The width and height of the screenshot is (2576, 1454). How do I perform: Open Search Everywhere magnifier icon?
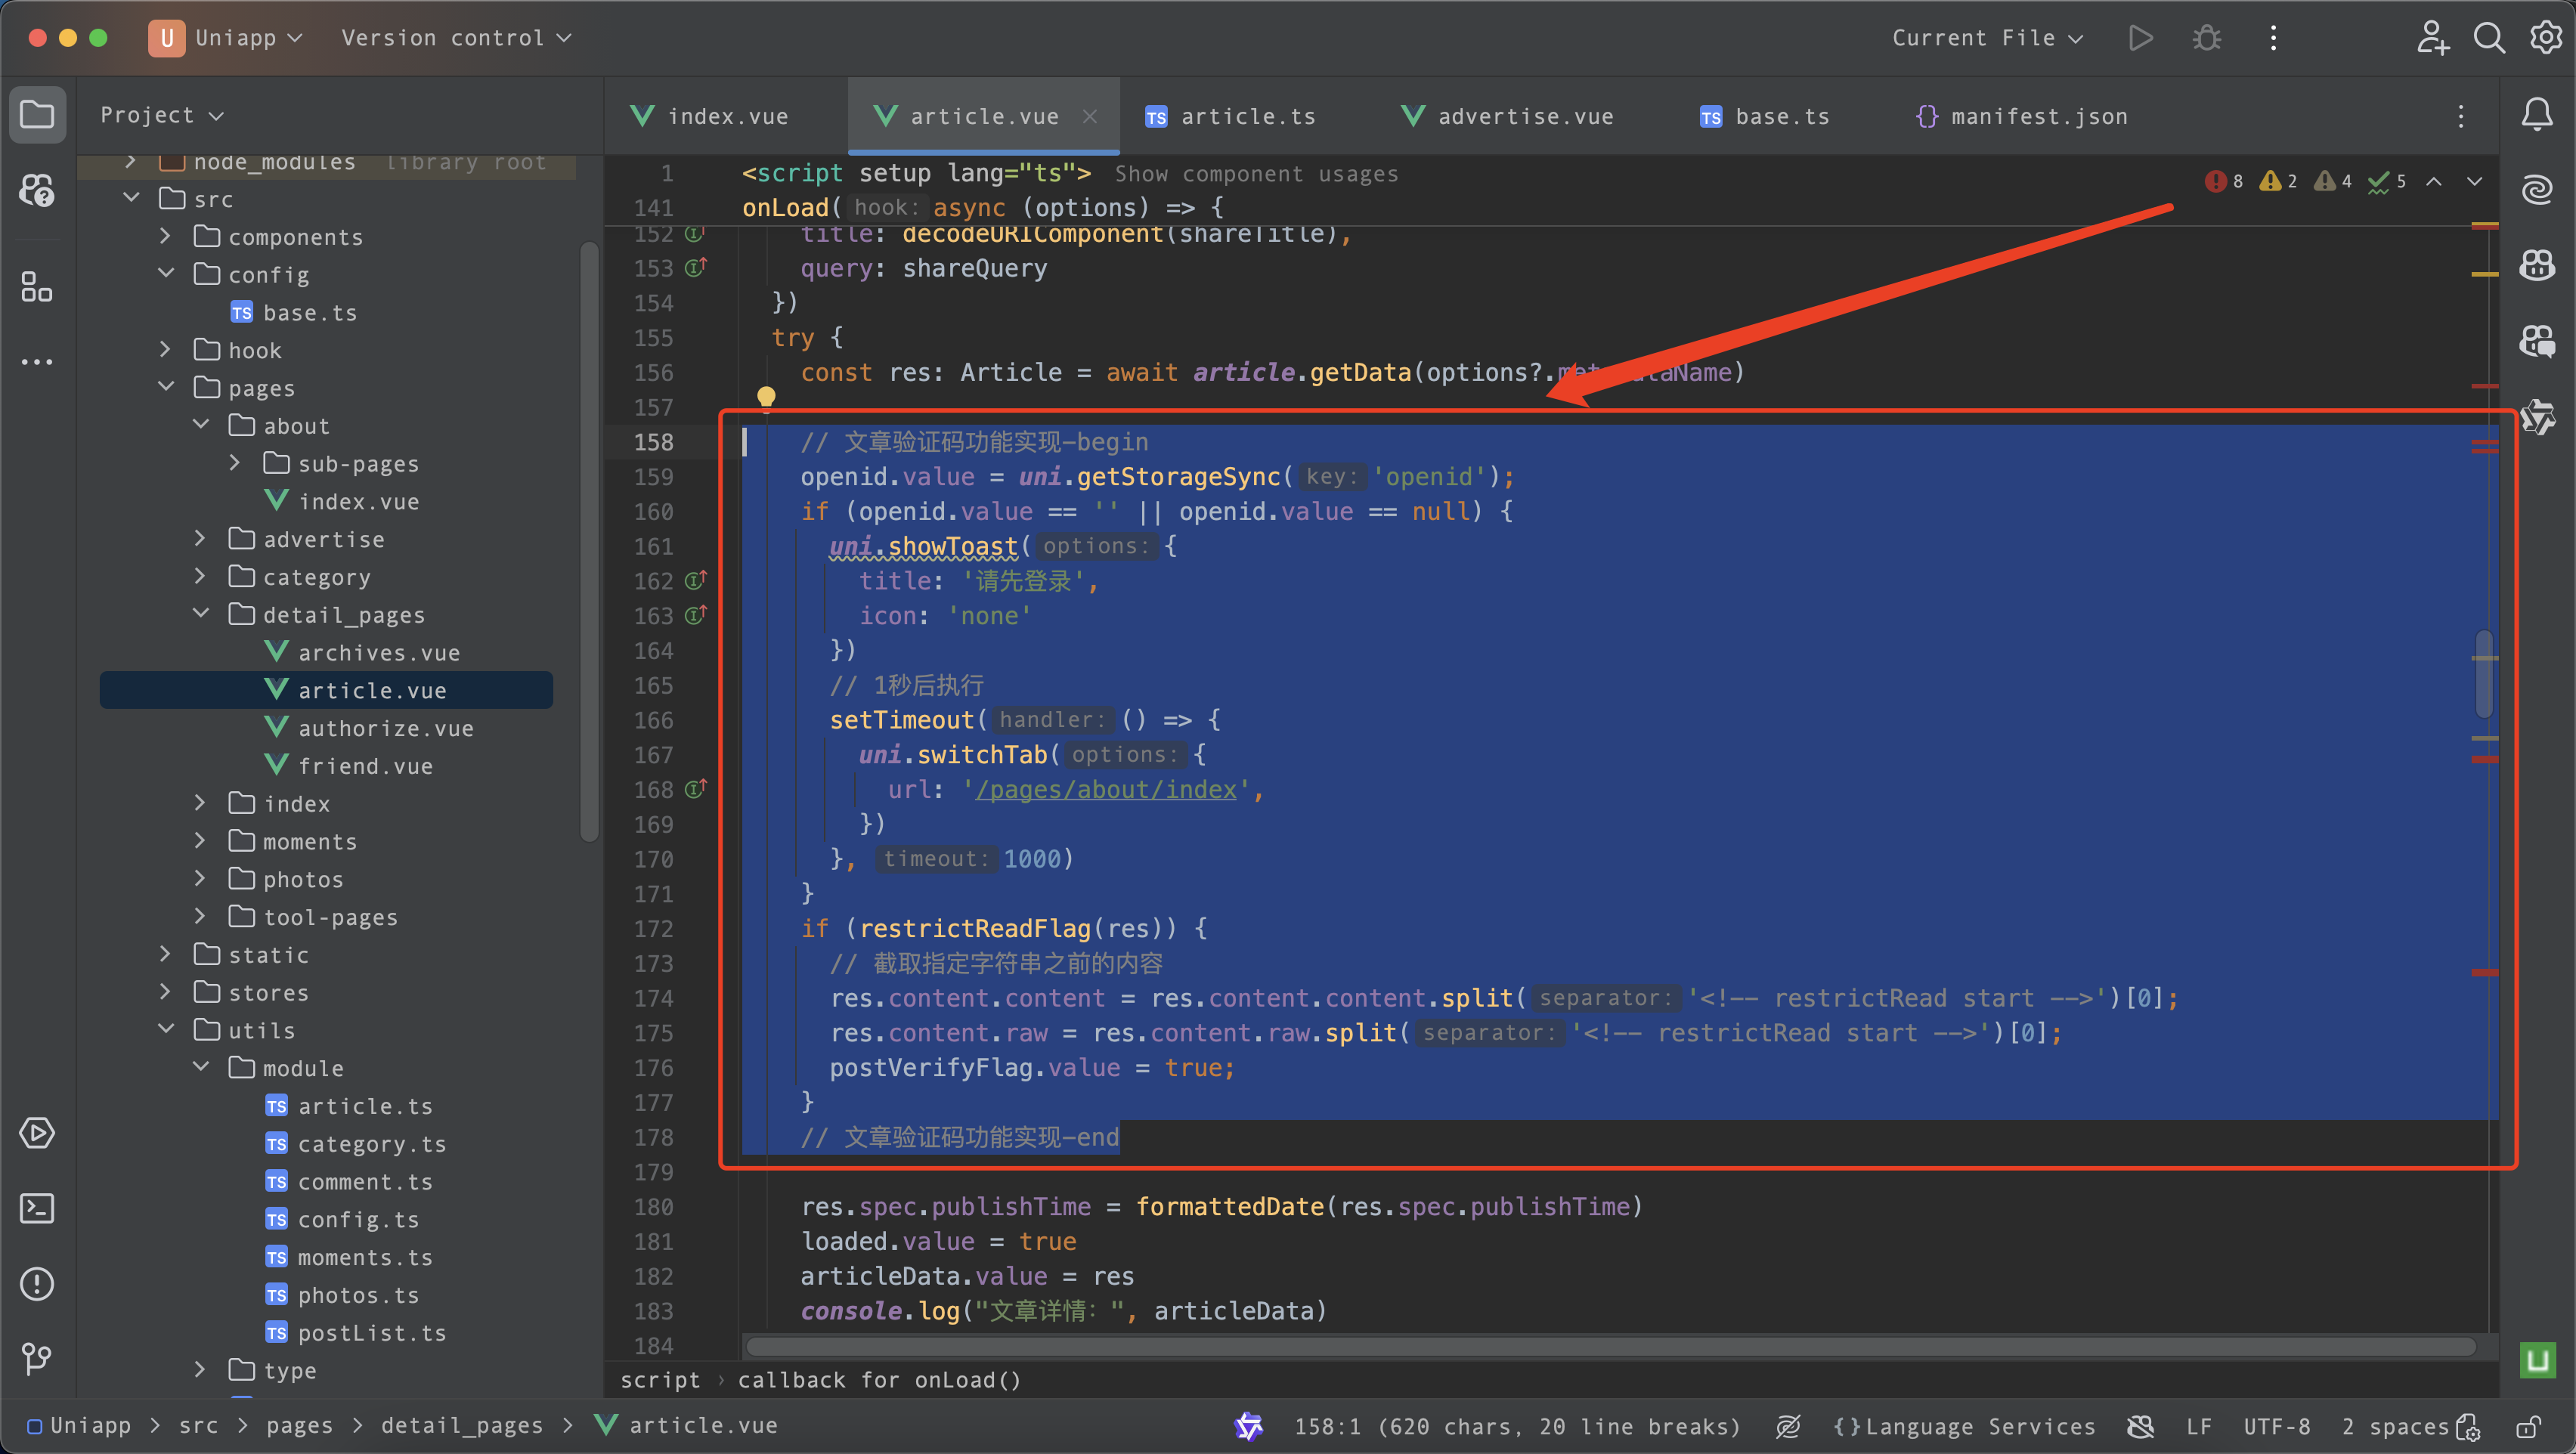[x=2488, y=38]
